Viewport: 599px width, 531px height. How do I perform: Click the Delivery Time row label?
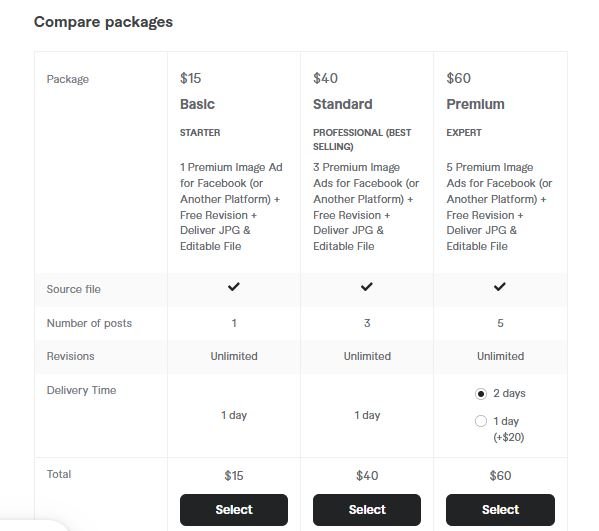[x=81, y=390]
